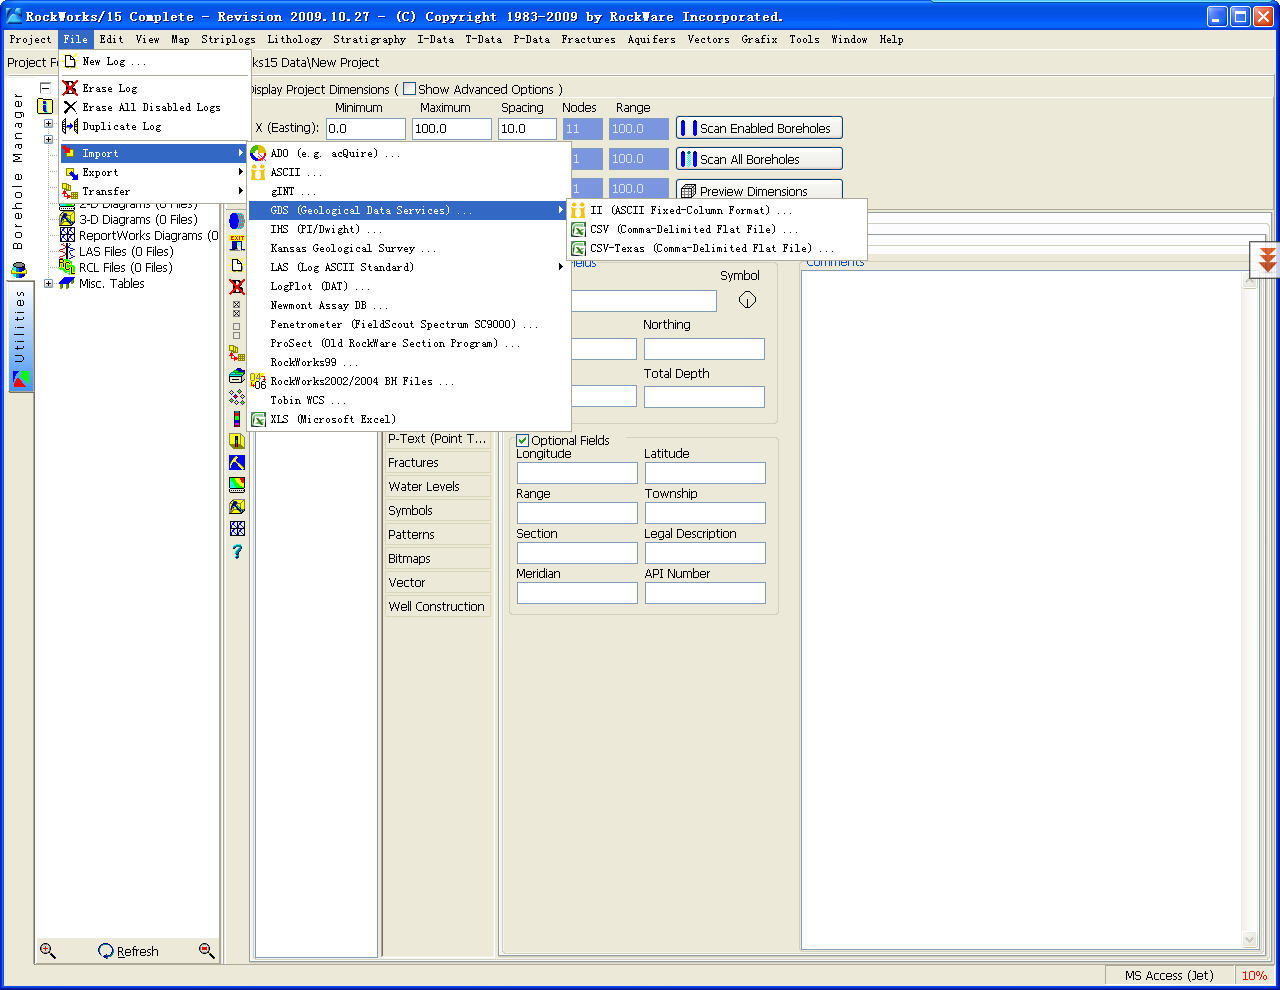The image size is (1280, 990).
Task: Click the vertical color column toolbar icon
Action: 237,419
